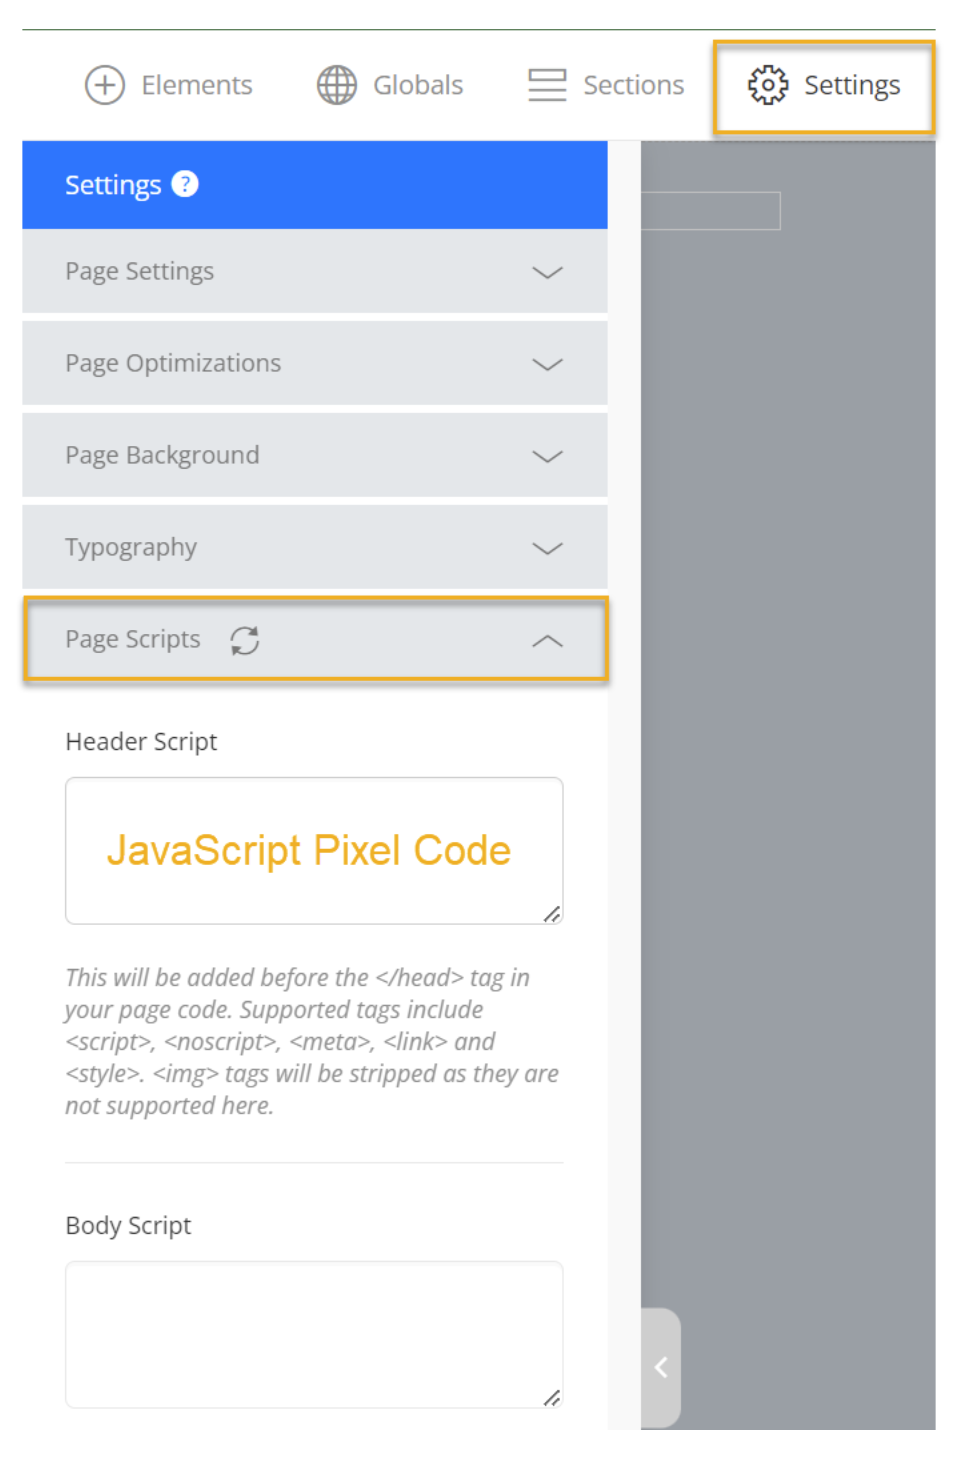The height and width of the screenshot is (1458, 956).
Task: Switch to the Globals tab label
Action: (x=418, y=85)
